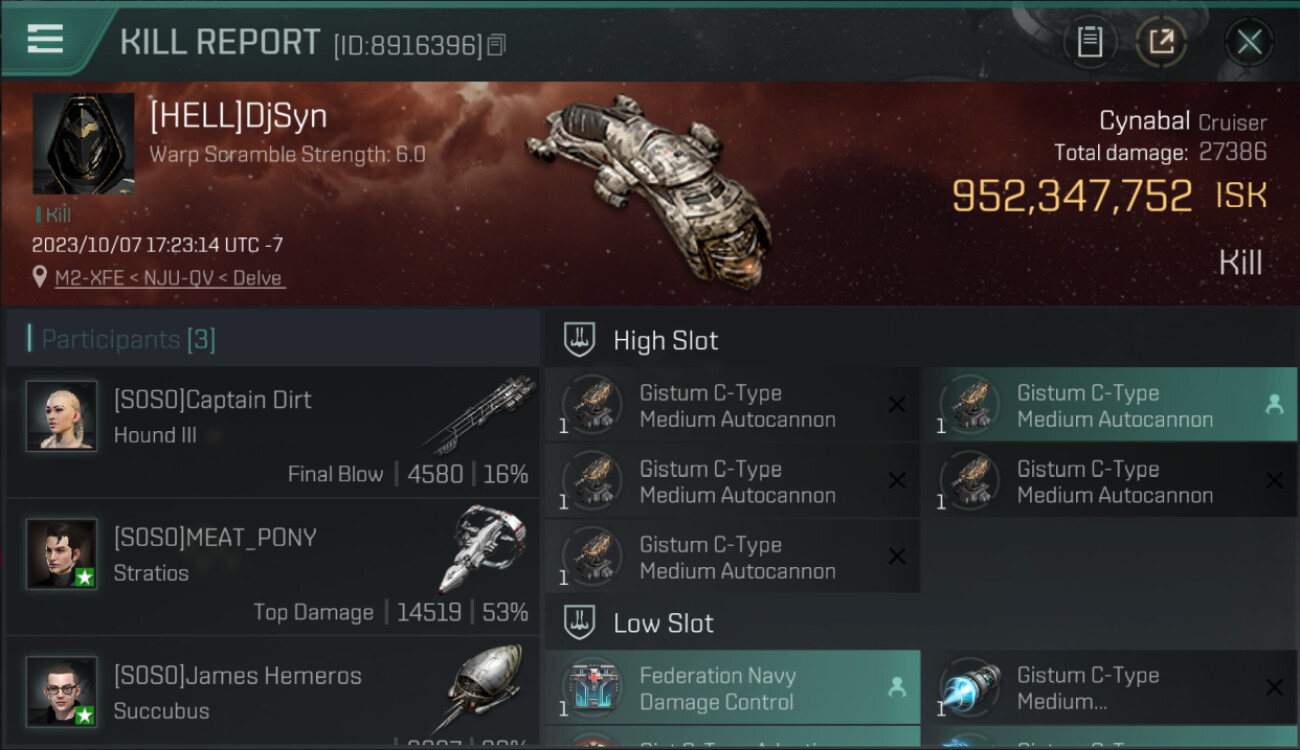This screenshot has width=1300, height=750.
Task: Copy the kill report ID icon
Action: [x=497, y=45]
